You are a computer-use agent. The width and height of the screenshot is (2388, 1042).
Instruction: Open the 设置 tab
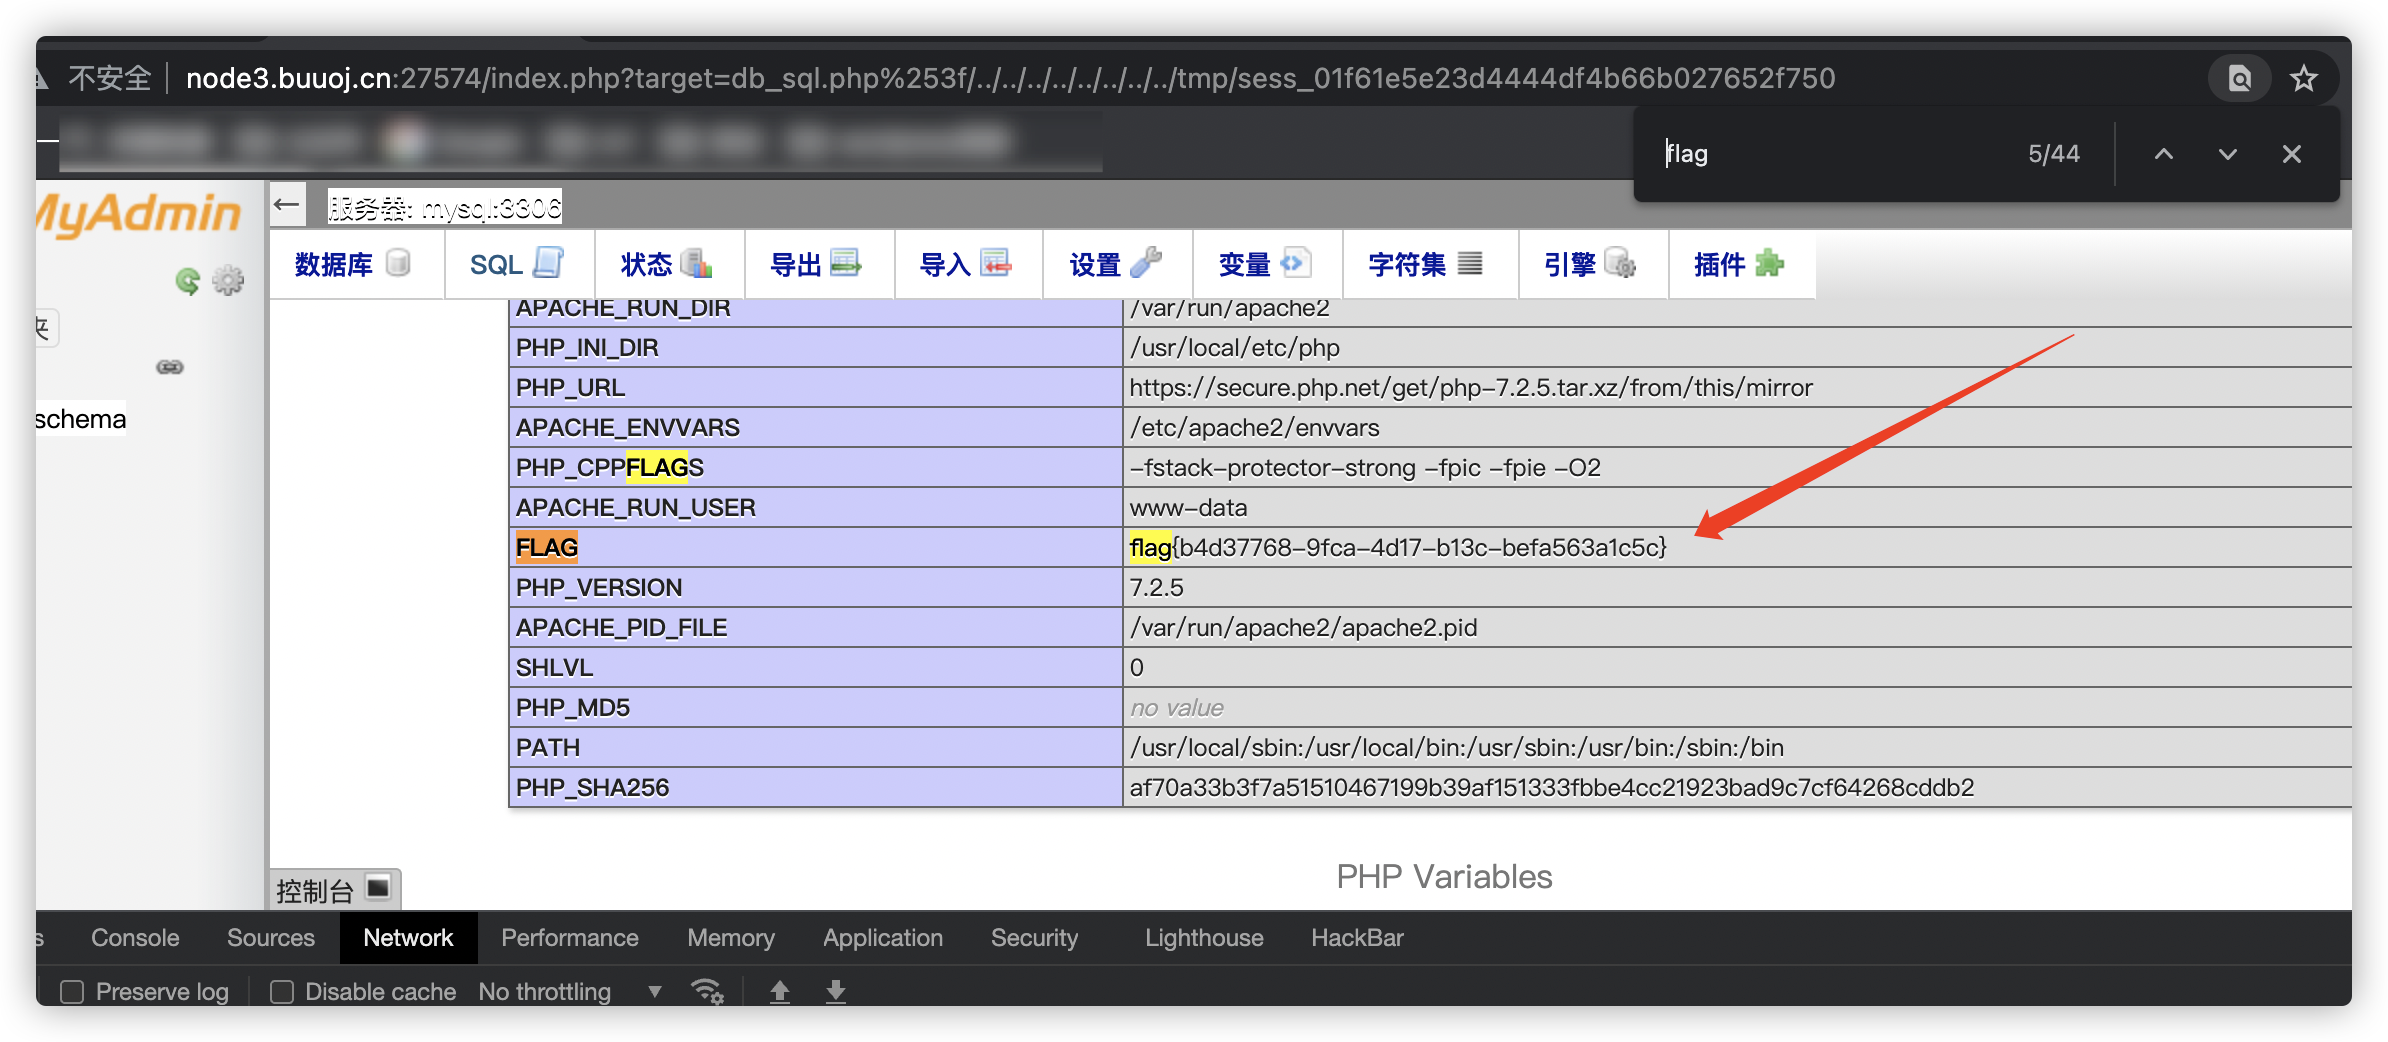click(1116, 264)
